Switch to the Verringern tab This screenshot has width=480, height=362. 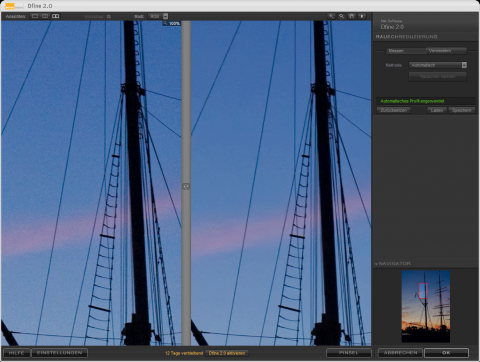(446, 51)
